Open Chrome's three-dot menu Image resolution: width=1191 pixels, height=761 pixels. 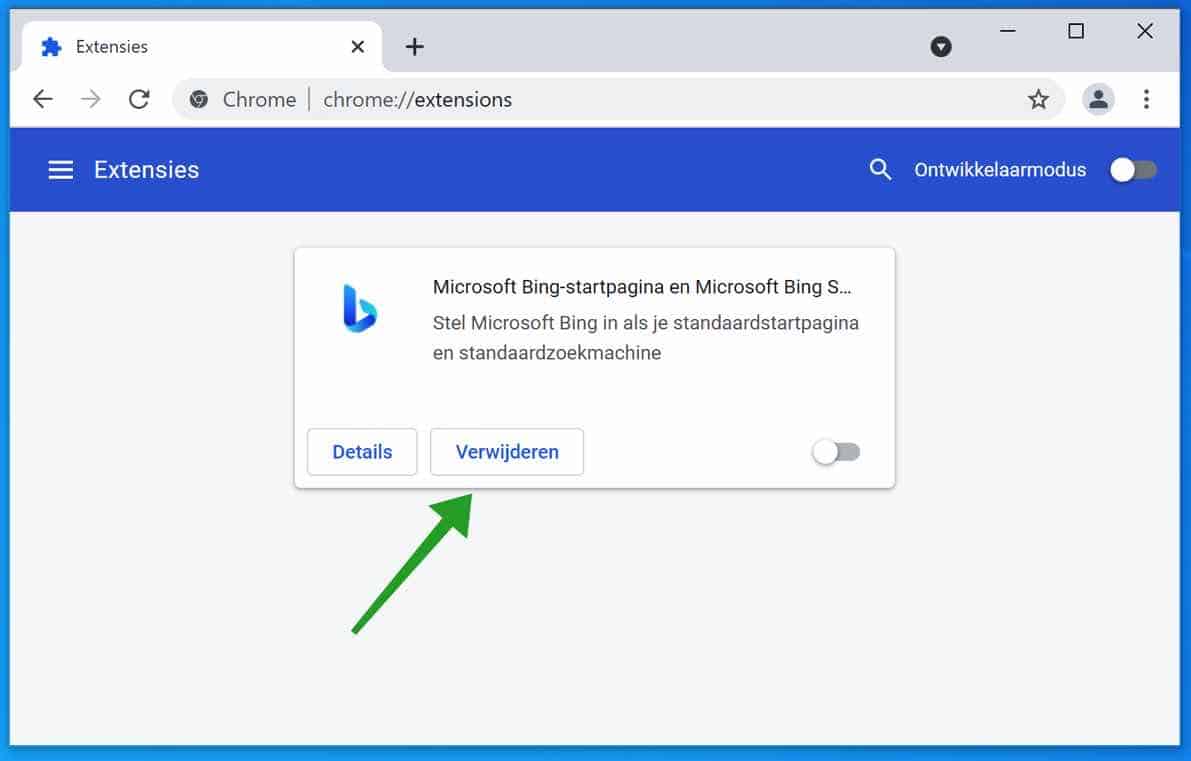pyautogui.click(x=1146, y=99)
